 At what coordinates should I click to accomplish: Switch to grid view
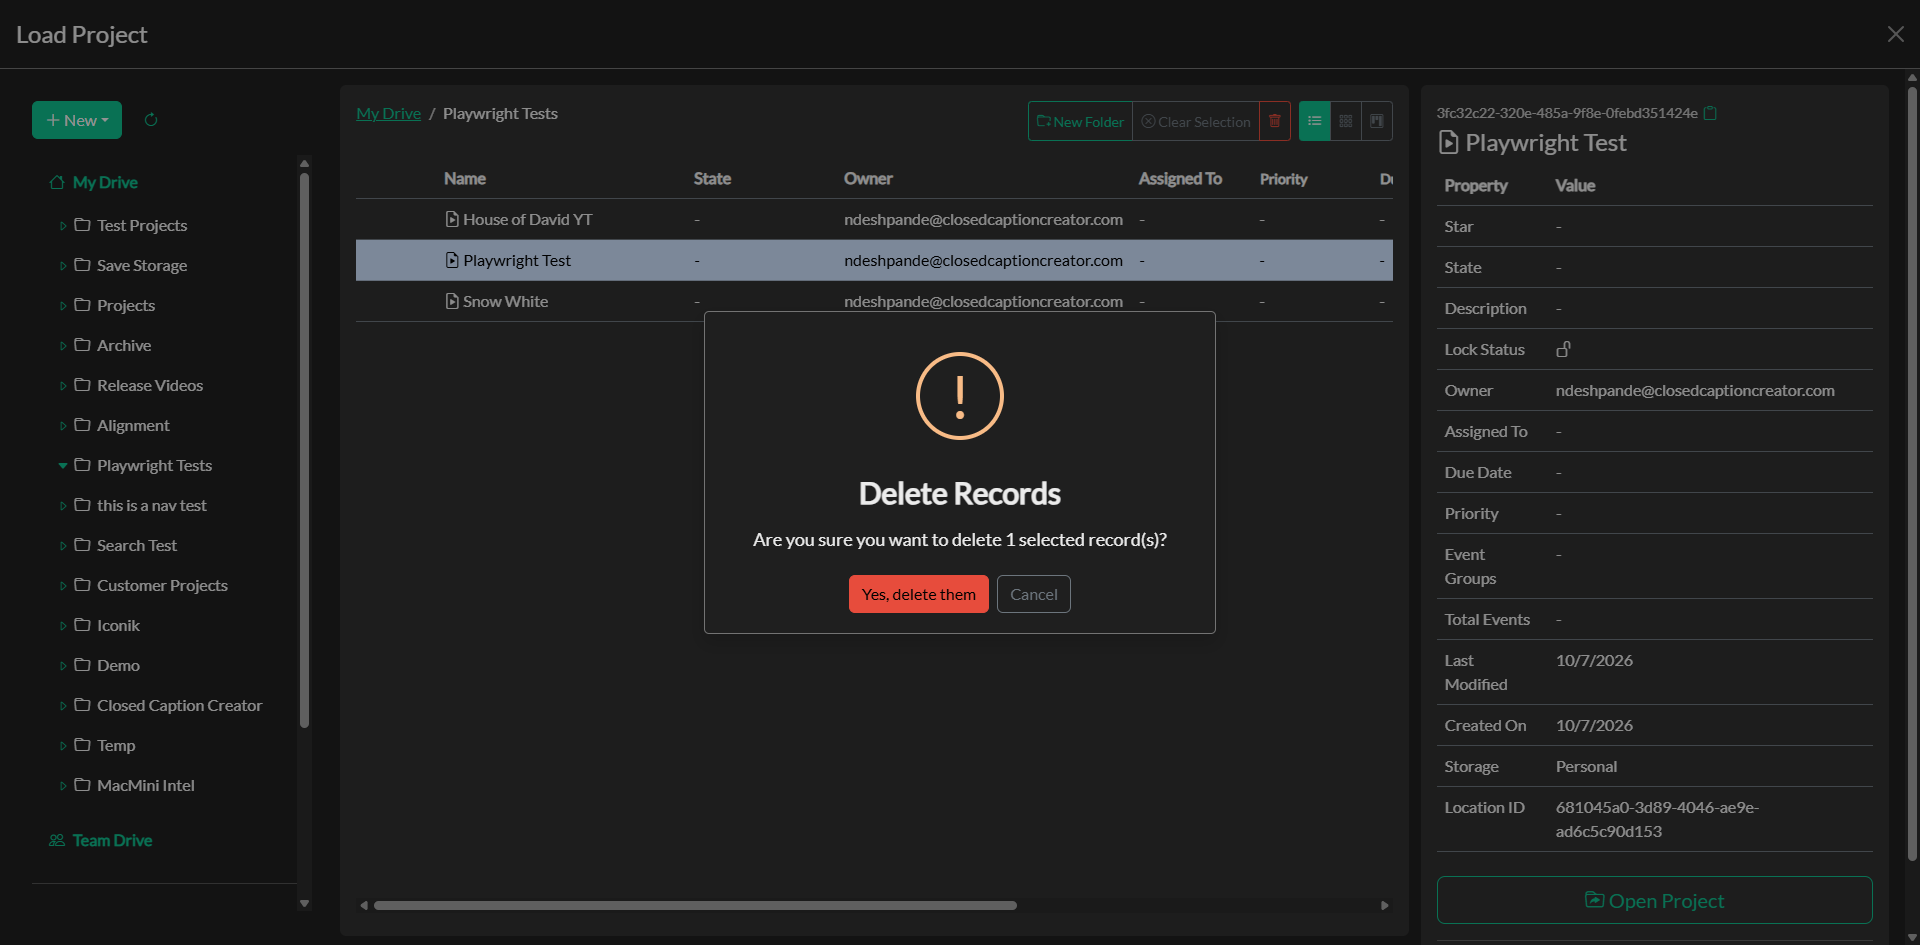coord(1346,121)
